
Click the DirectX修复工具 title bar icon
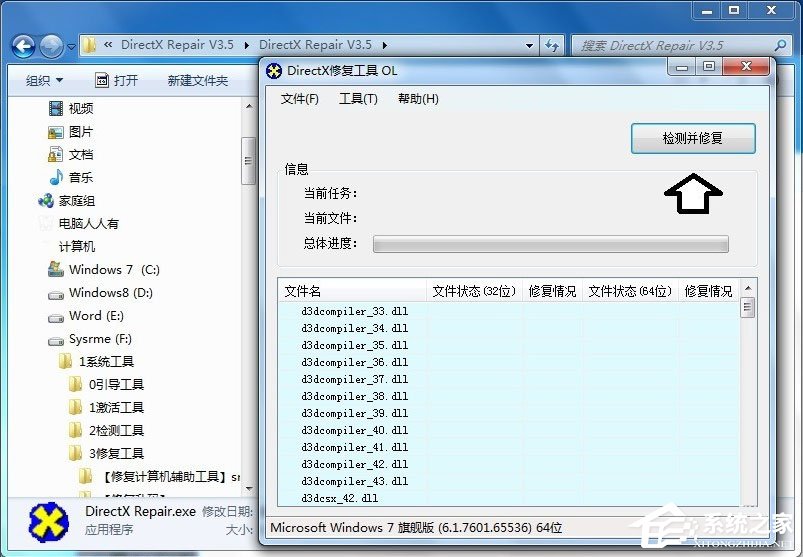point(274,70)
